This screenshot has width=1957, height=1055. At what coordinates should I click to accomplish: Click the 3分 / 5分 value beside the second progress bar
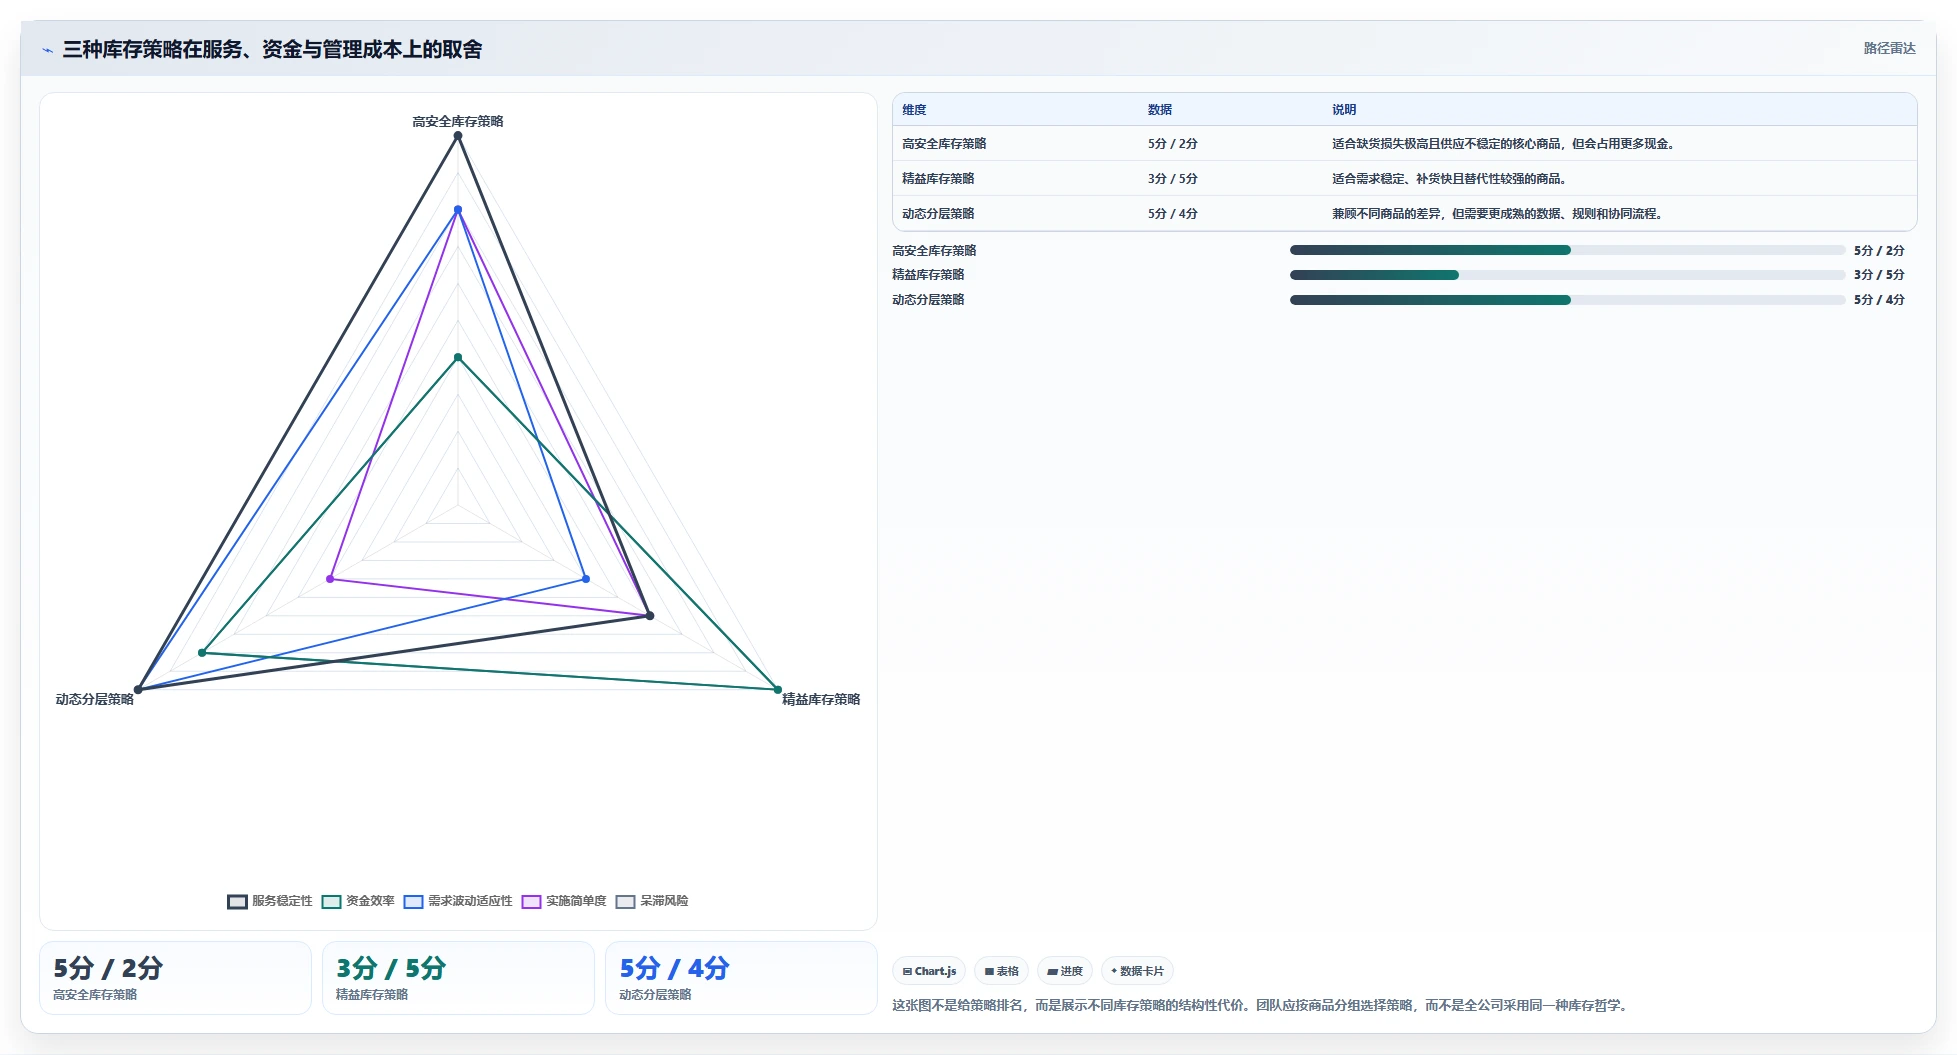coord(1879,275)
